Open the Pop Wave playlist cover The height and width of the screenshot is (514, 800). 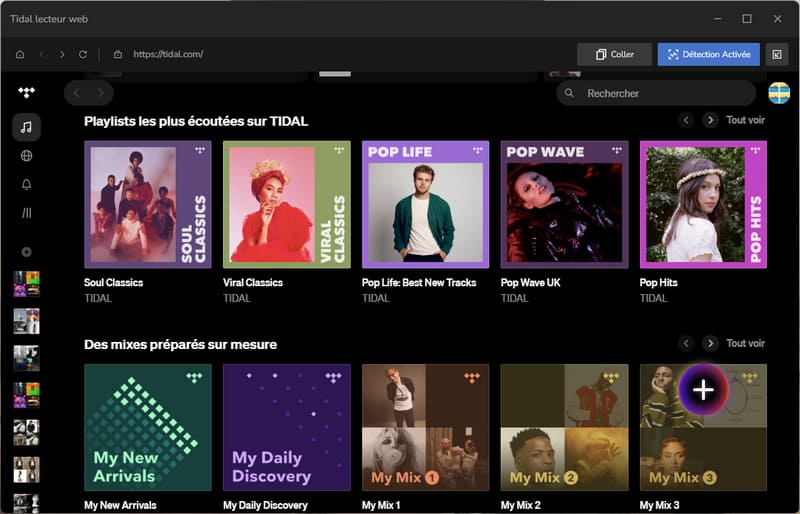(x=564, y=205)
